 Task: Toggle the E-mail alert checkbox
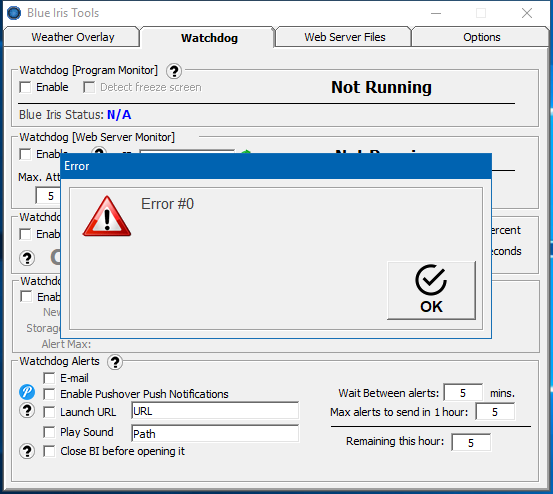[49, 378]
